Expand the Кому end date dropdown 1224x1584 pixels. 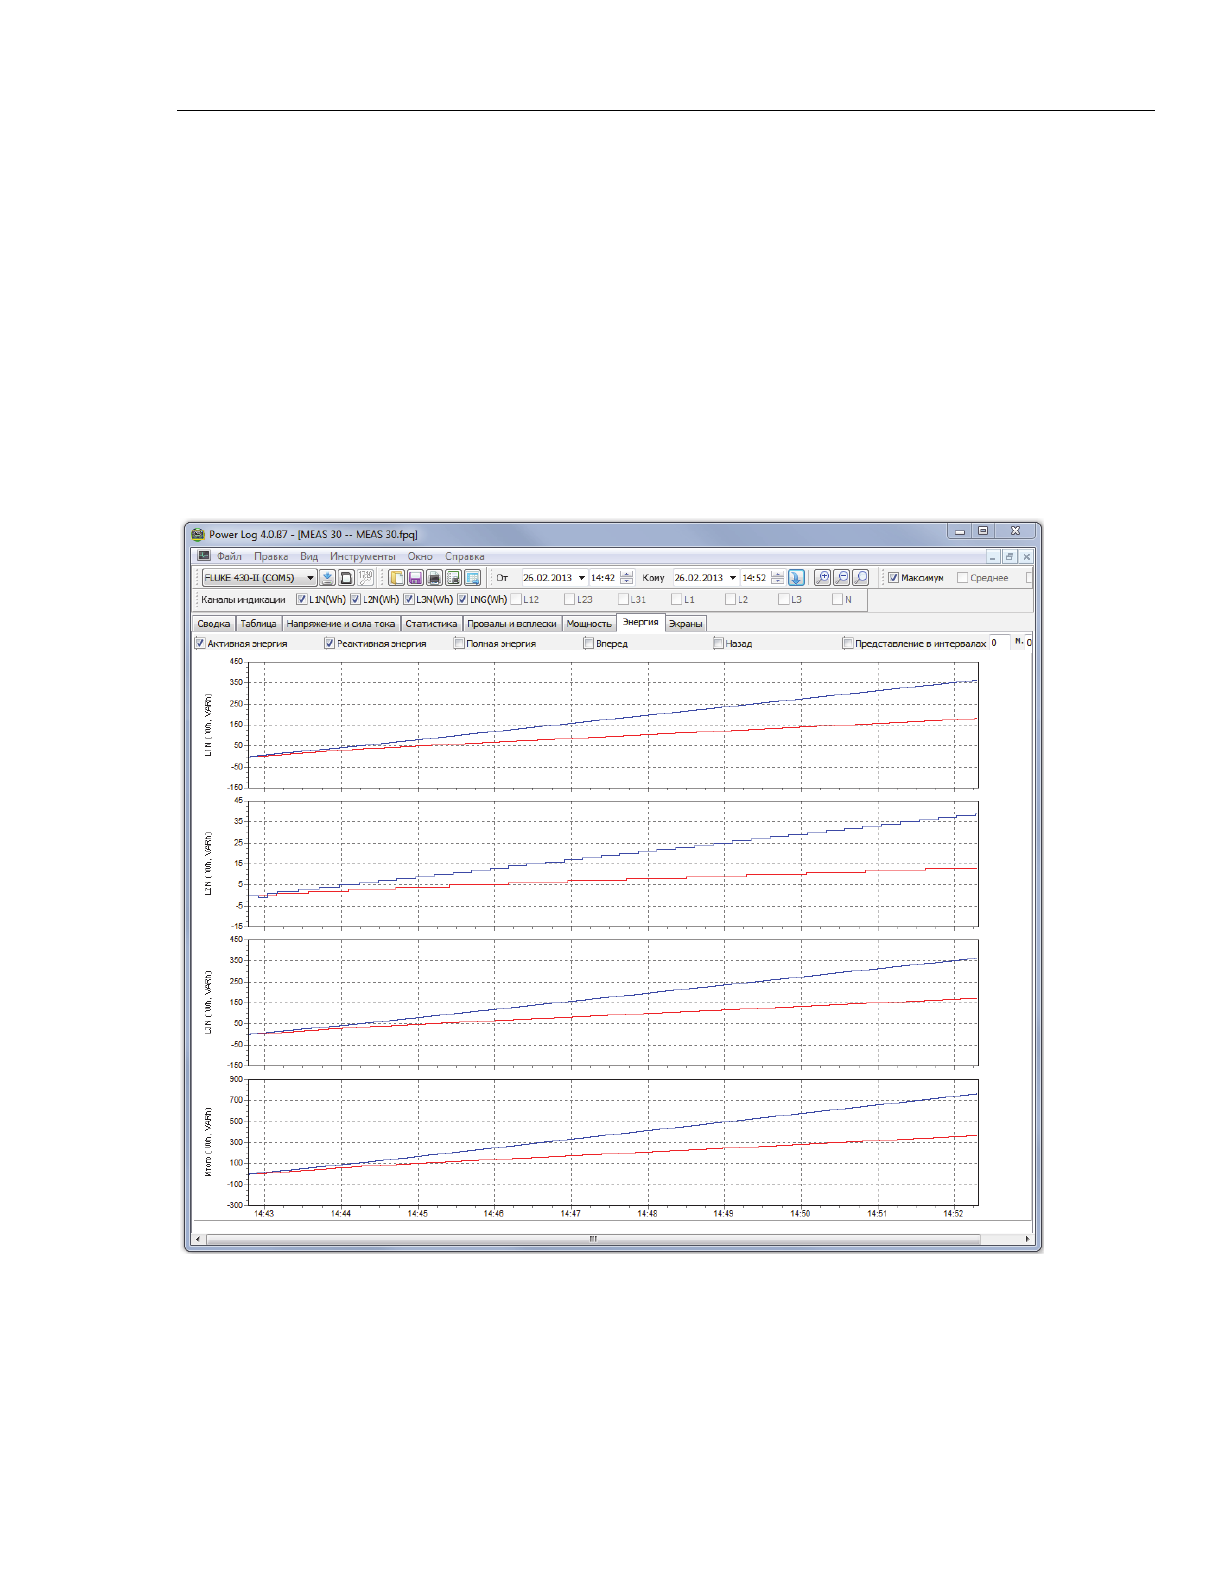732,578
